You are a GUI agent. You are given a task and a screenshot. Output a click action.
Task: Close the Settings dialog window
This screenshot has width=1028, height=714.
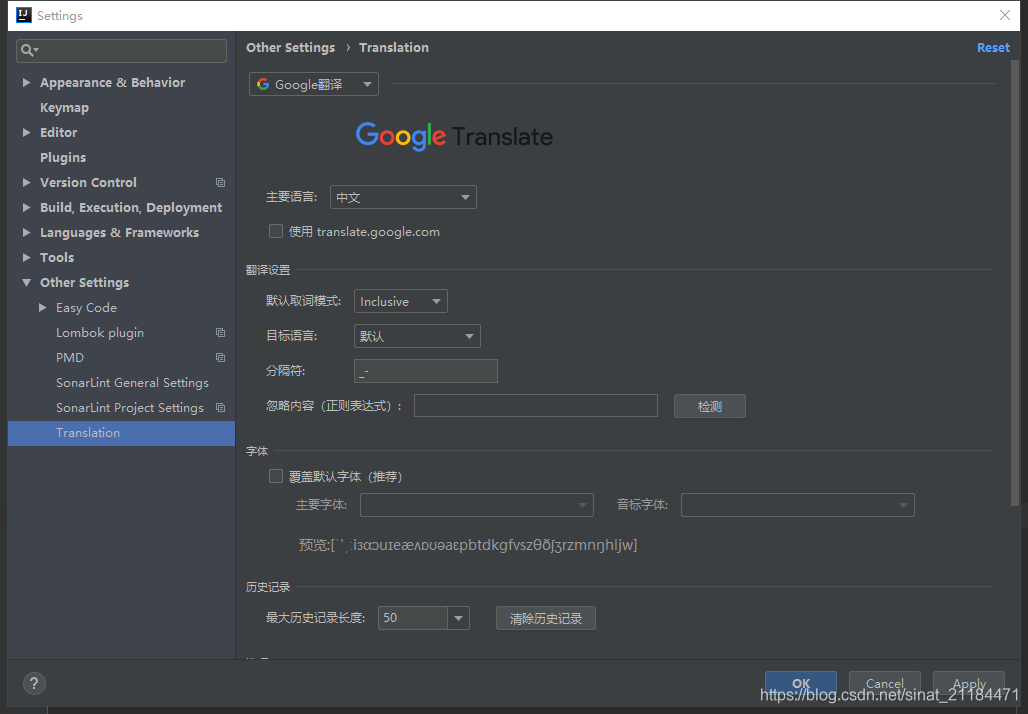(x=1004, y=15)
